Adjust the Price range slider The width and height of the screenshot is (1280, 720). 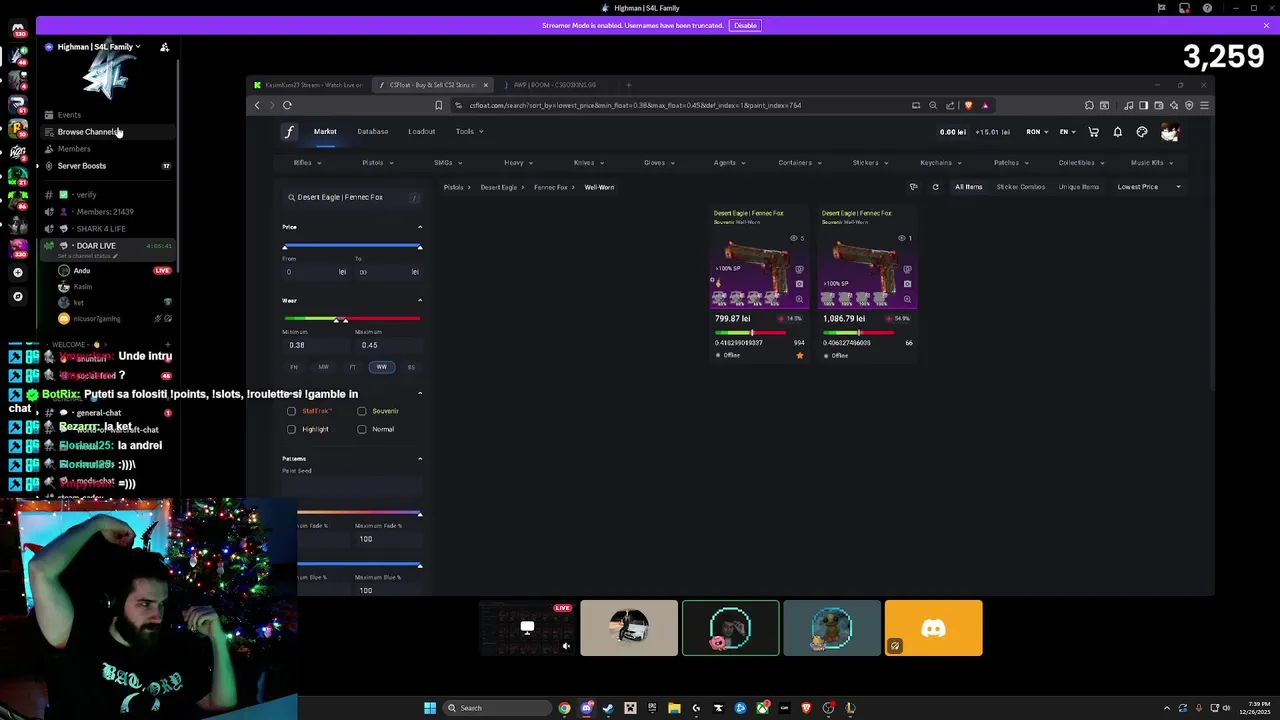352,247
